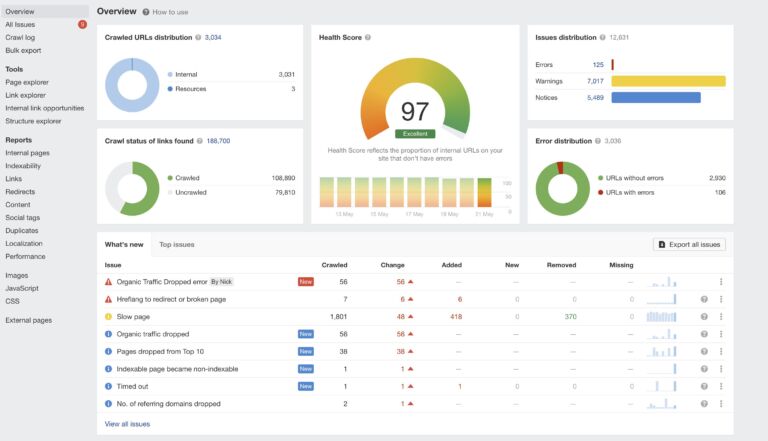Click help icon next to Health Score
Screen dimensions: 768x441
368,37
